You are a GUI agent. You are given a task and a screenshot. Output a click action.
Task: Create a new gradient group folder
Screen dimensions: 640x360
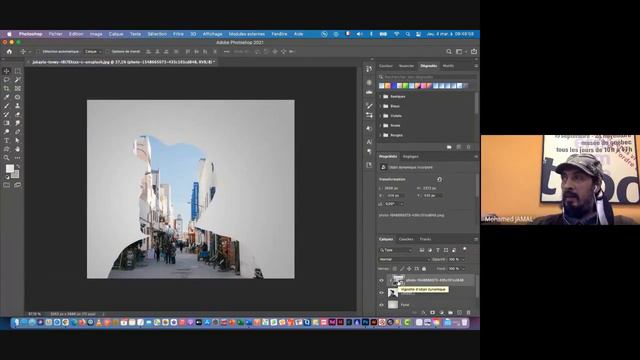point(449,147)
